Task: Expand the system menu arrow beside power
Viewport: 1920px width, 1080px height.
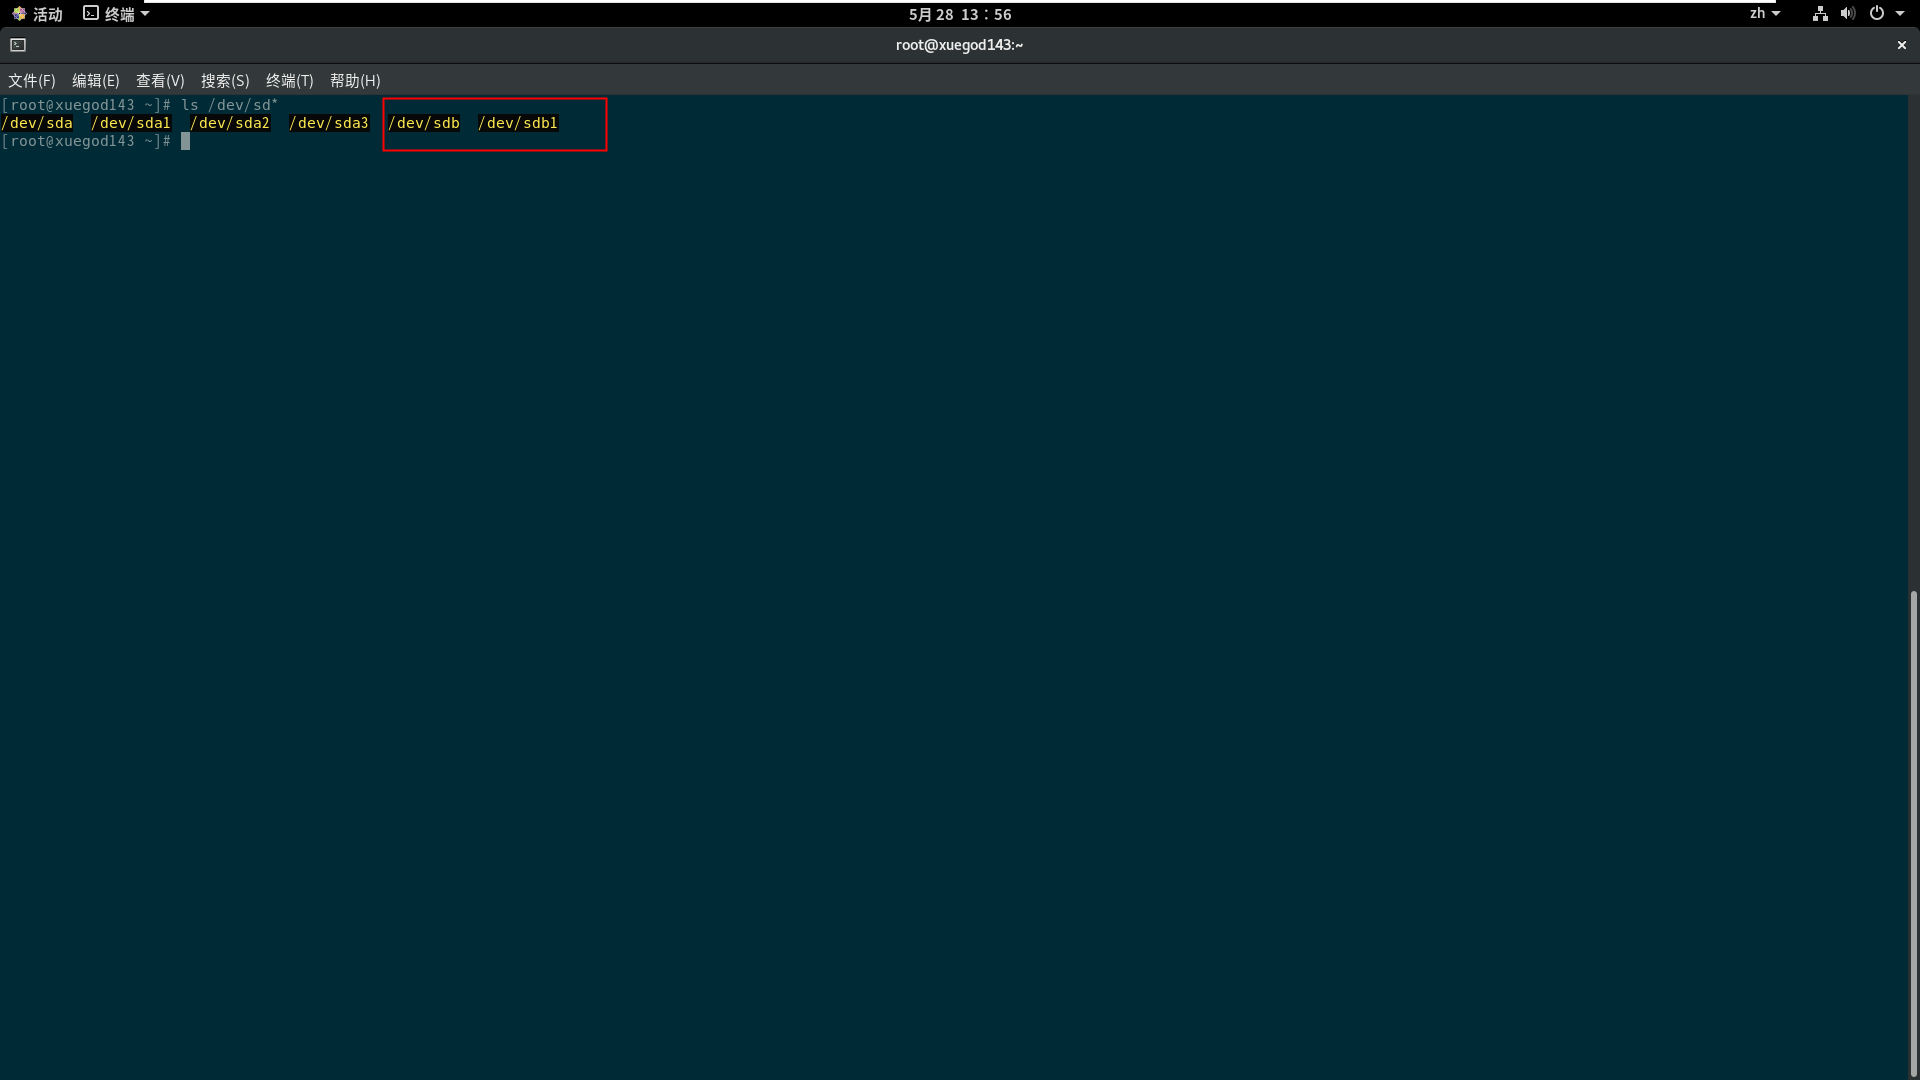Action: [x=1900, y=13]
